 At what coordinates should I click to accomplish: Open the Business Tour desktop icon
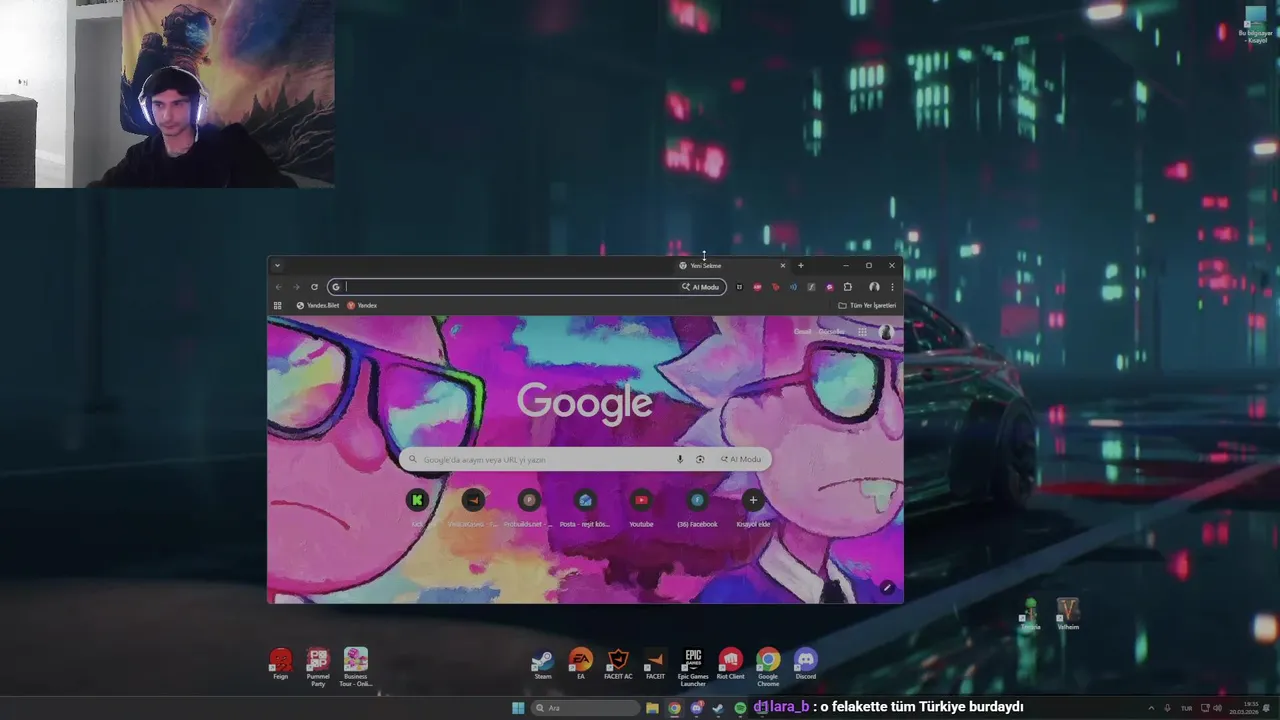point(356,666)
